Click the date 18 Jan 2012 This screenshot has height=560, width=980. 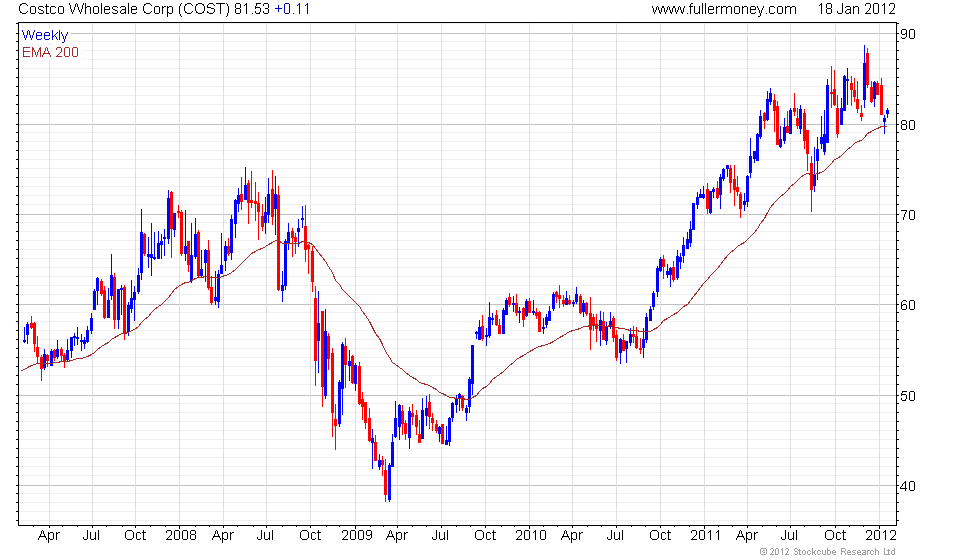(x=856, y=9)
